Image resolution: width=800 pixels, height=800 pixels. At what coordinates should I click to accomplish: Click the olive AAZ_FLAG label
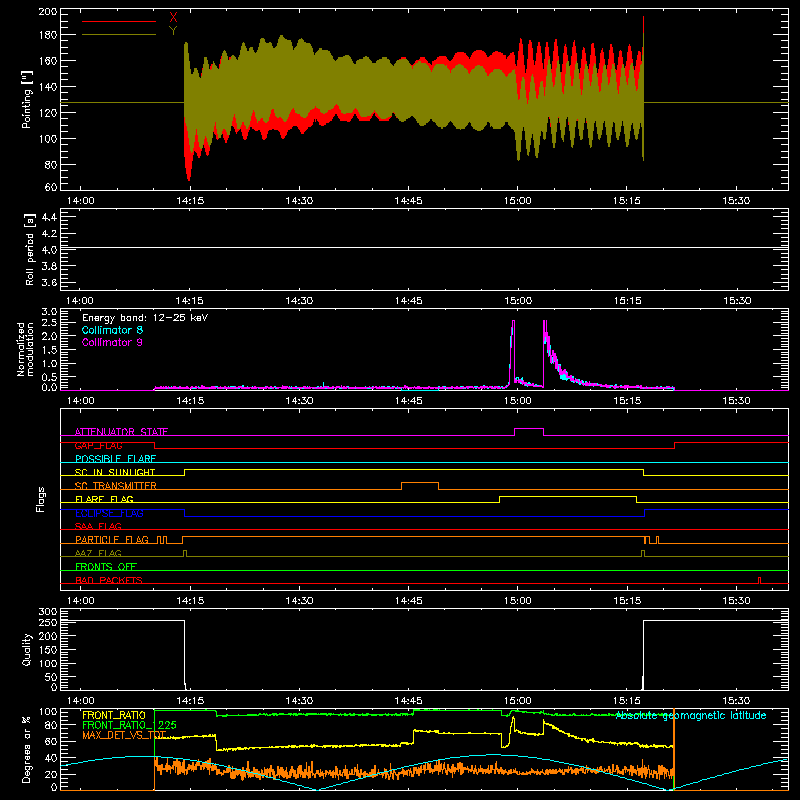coord(98,553)
